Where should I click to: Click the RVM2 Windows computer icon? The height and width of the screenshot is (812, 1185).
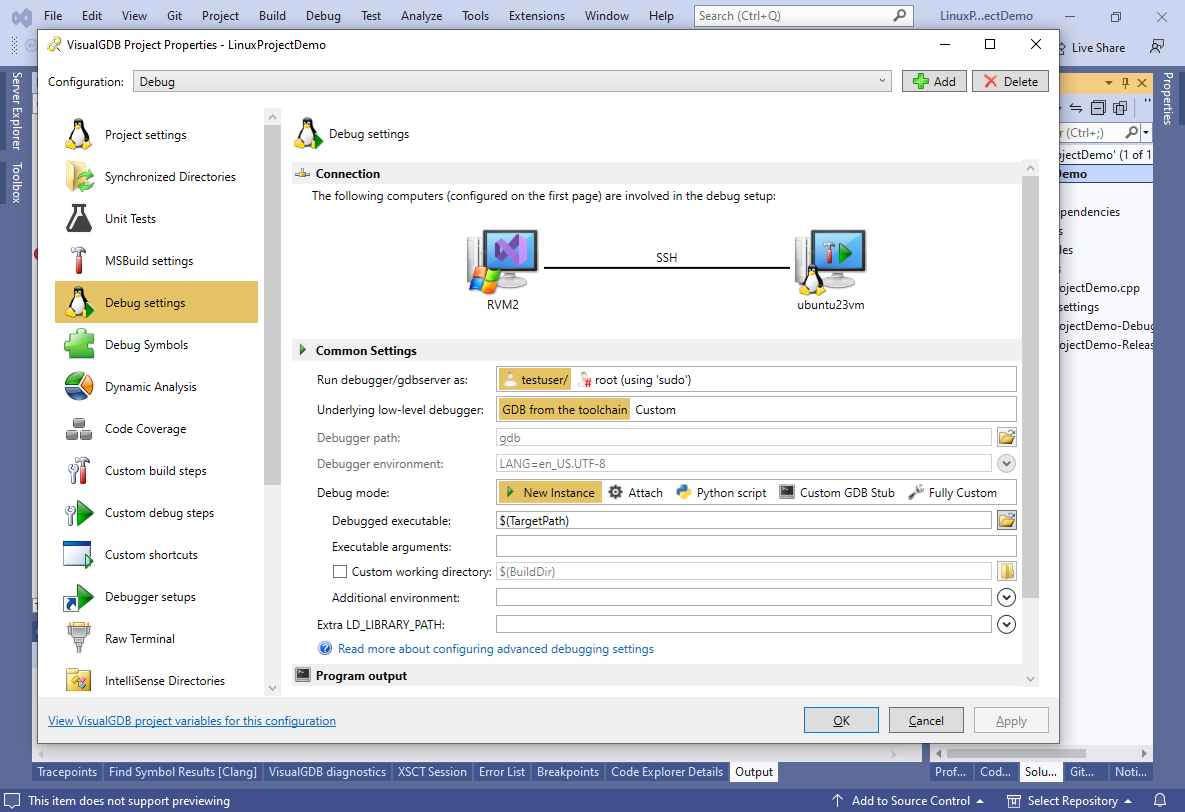point(503,262)
